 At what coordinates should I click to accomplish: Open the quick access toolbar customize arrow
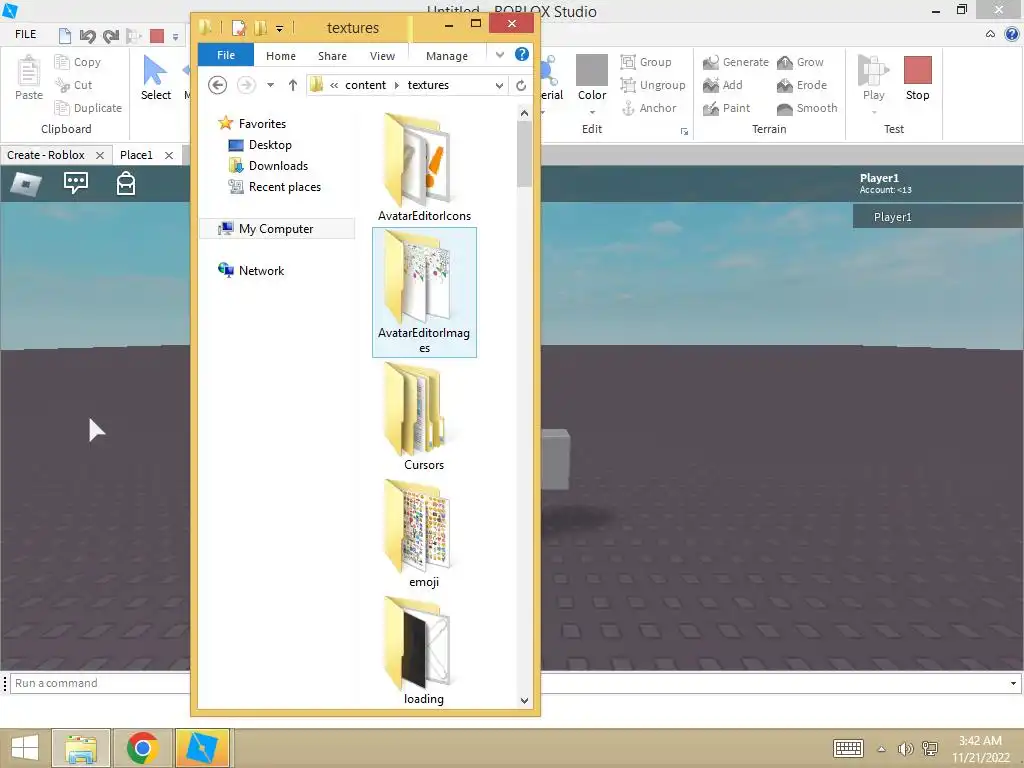click(x=175, y=37)
